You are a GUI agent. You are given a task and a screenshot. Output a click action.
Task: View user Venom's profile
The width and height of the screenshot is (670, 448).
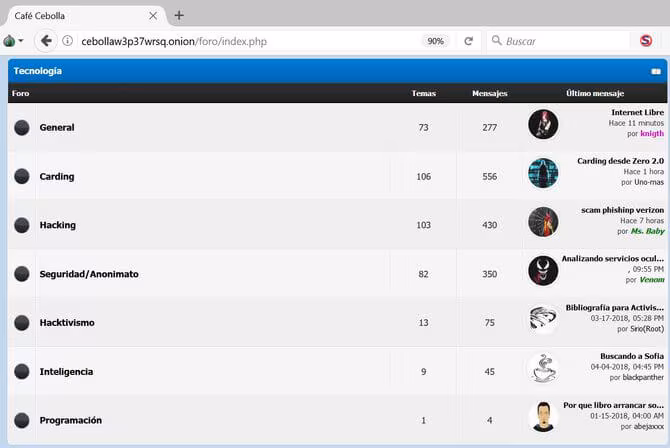click(652, 280)
